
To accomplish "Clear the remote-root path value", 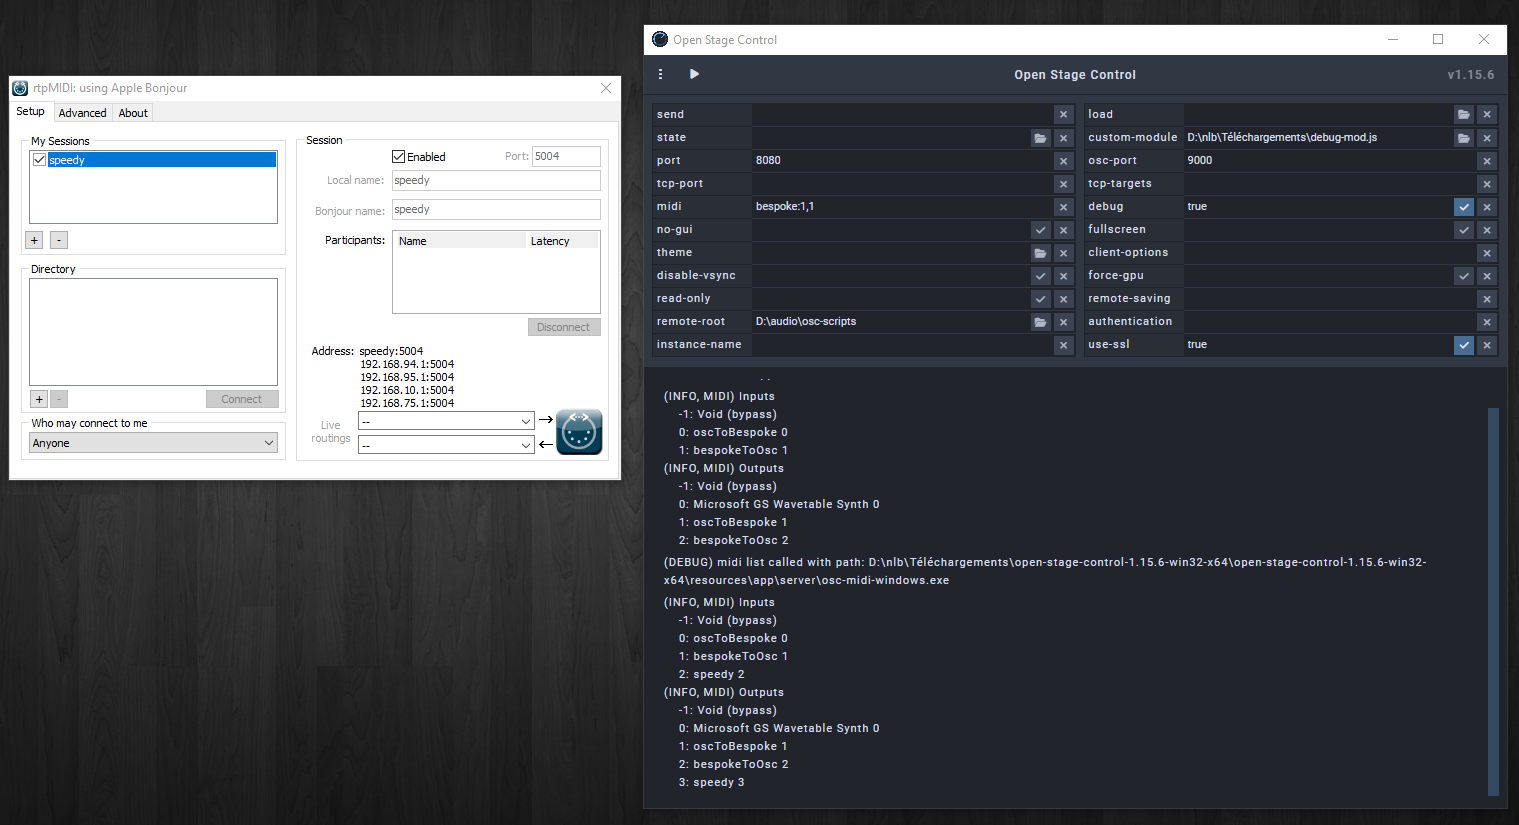I will (x=1064, y=322).
